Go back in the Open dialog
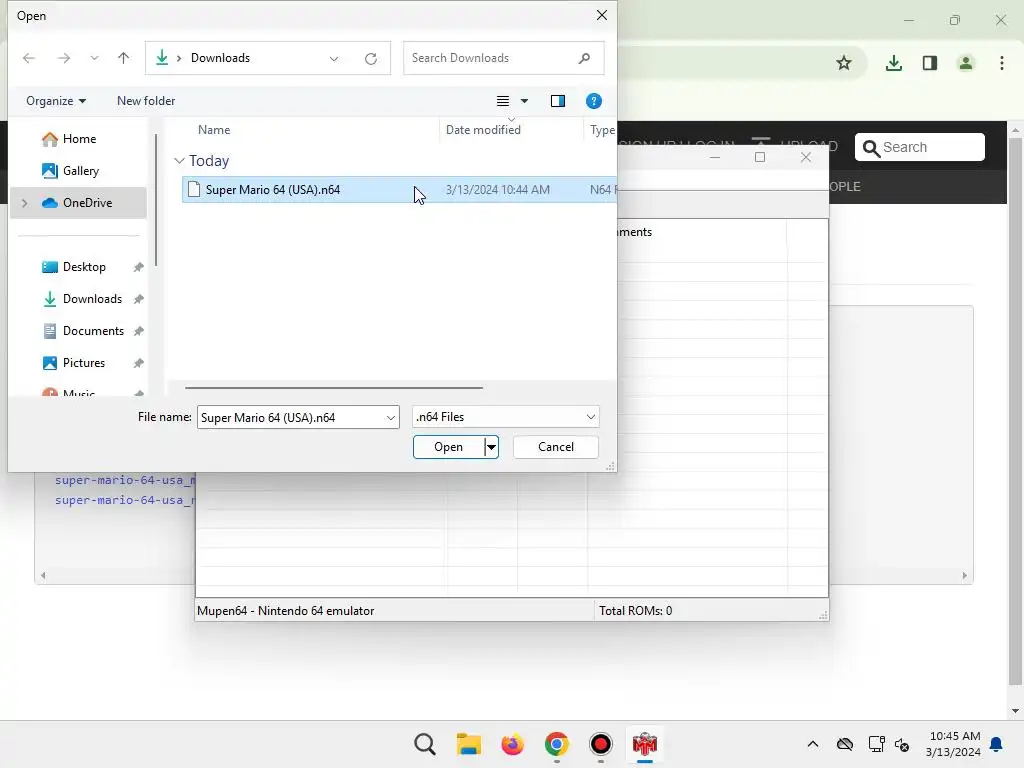Viewport: 1024px width, 768px height. [29, 58]
